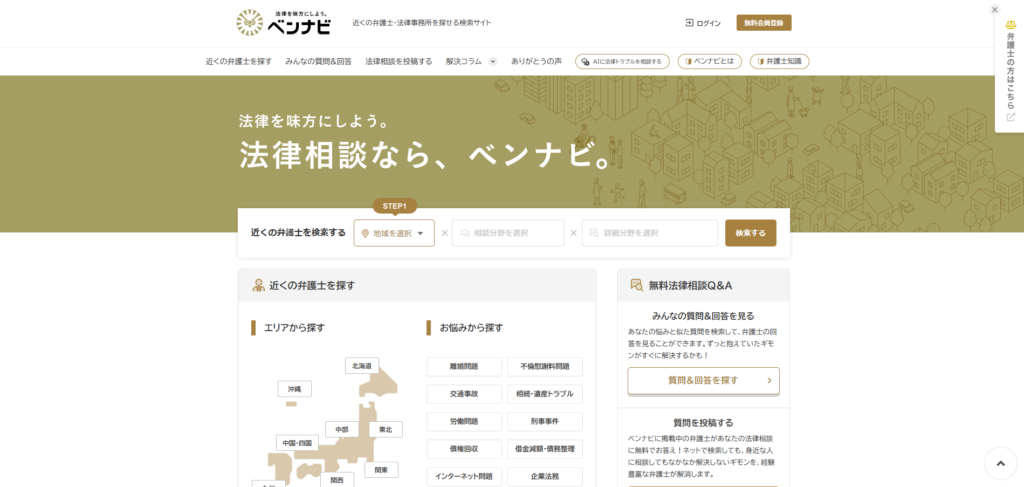Expand the 解決コラム menu arrow
Image resolution: width=1024 pixels, height=487 pixels.
point(492,61)
